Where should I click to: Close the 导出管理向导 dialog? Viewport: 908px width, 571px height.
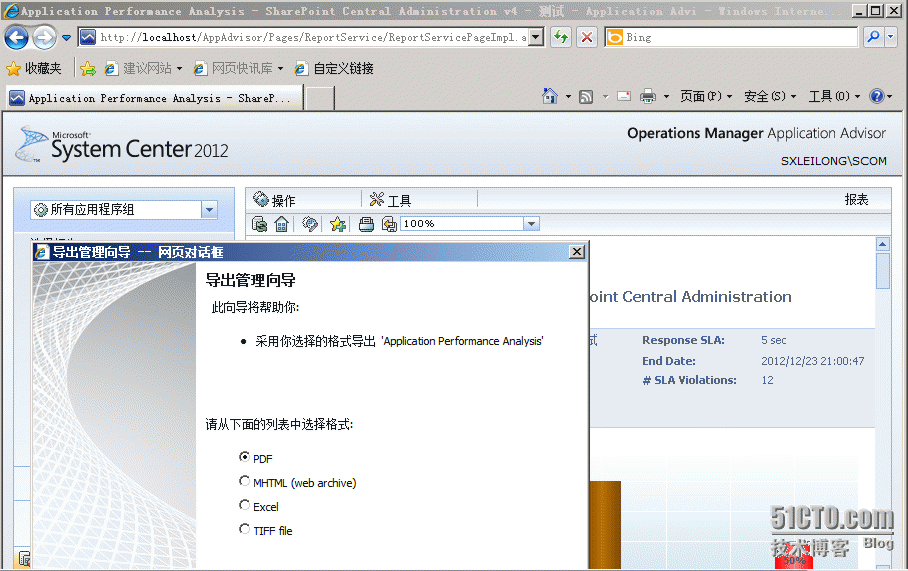577,252
